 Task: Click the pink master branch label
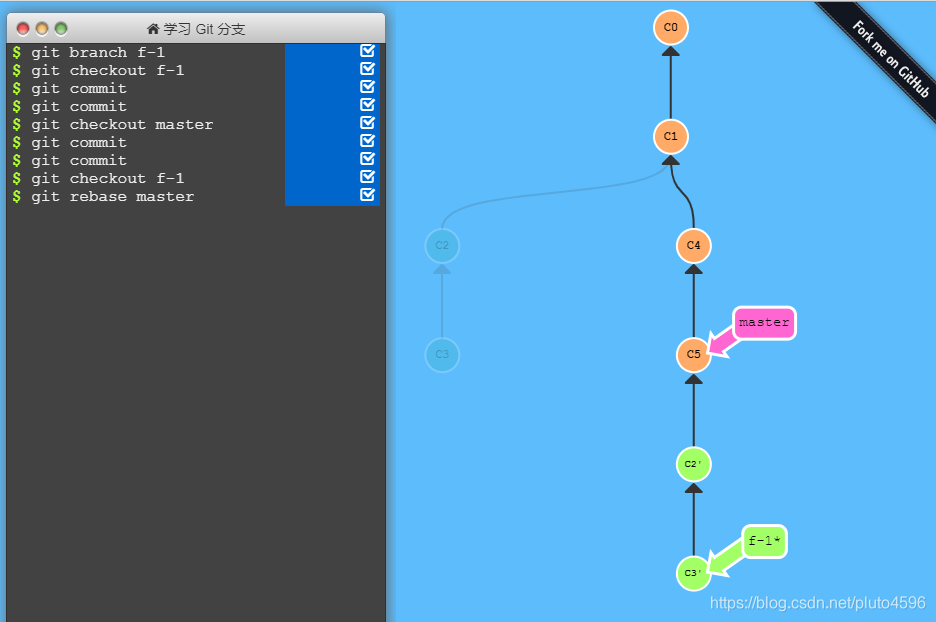tap(764, 323)
